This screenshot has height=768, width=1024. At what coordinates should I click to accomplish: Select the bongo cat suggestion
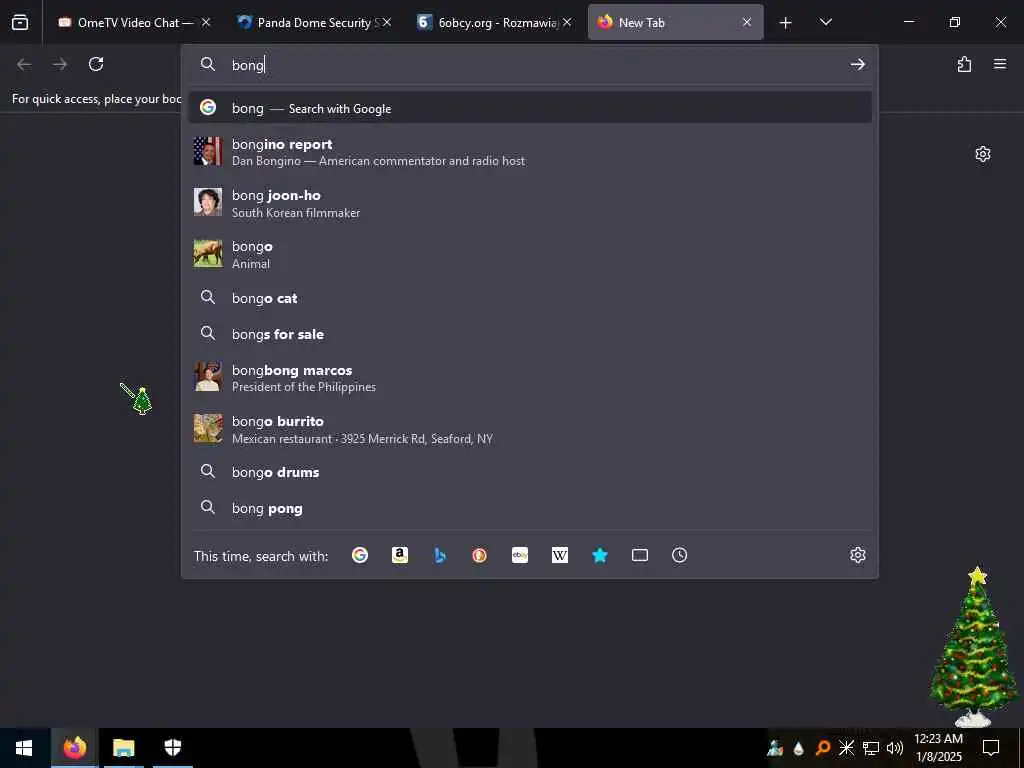pyautogui.click(x=530, y=298)
